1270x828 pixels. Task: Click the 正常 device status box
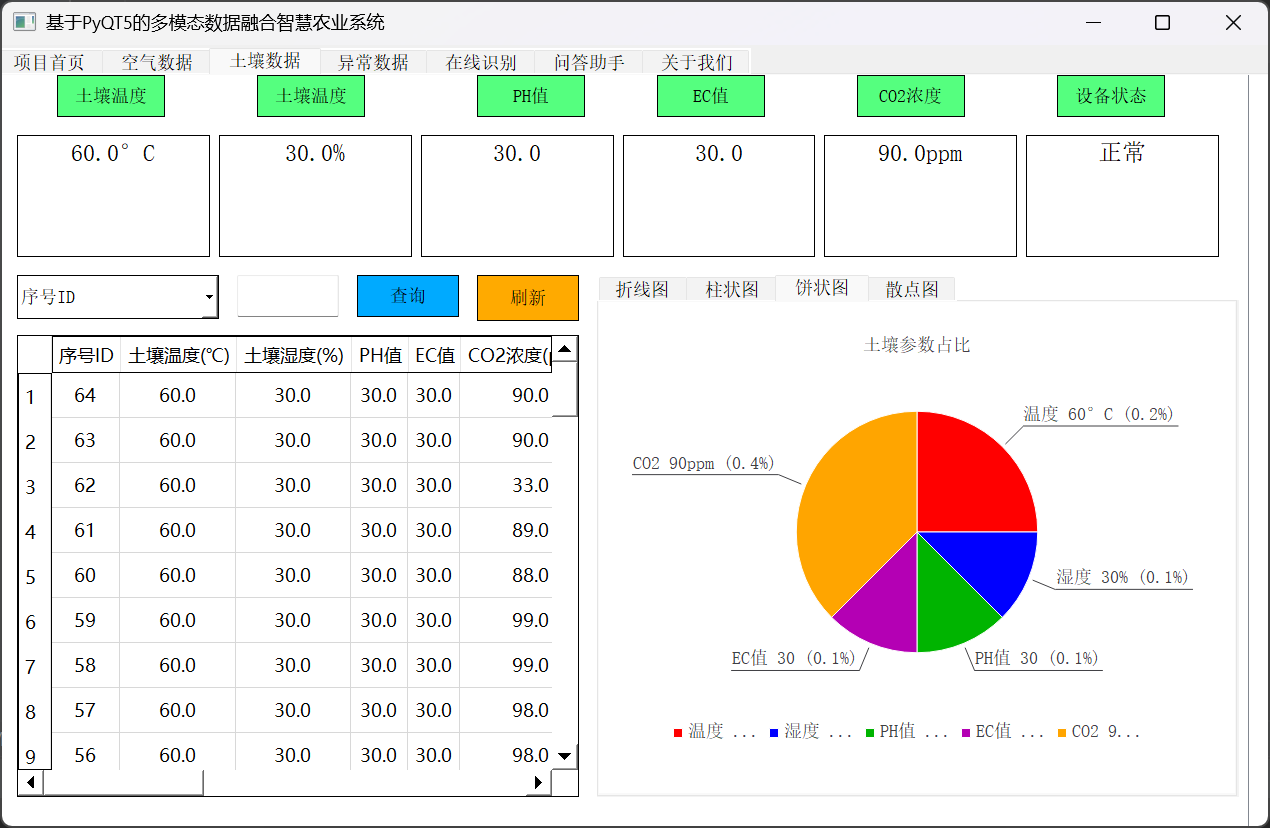(1122, 196)
